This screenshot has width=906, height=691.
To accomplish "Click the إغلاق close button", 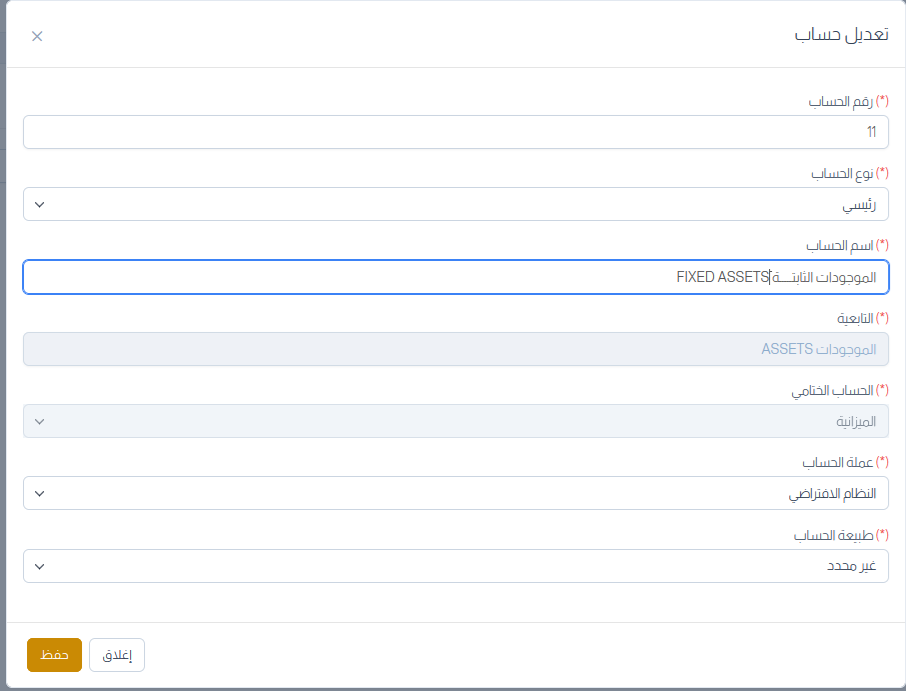I will pos(117,655).
